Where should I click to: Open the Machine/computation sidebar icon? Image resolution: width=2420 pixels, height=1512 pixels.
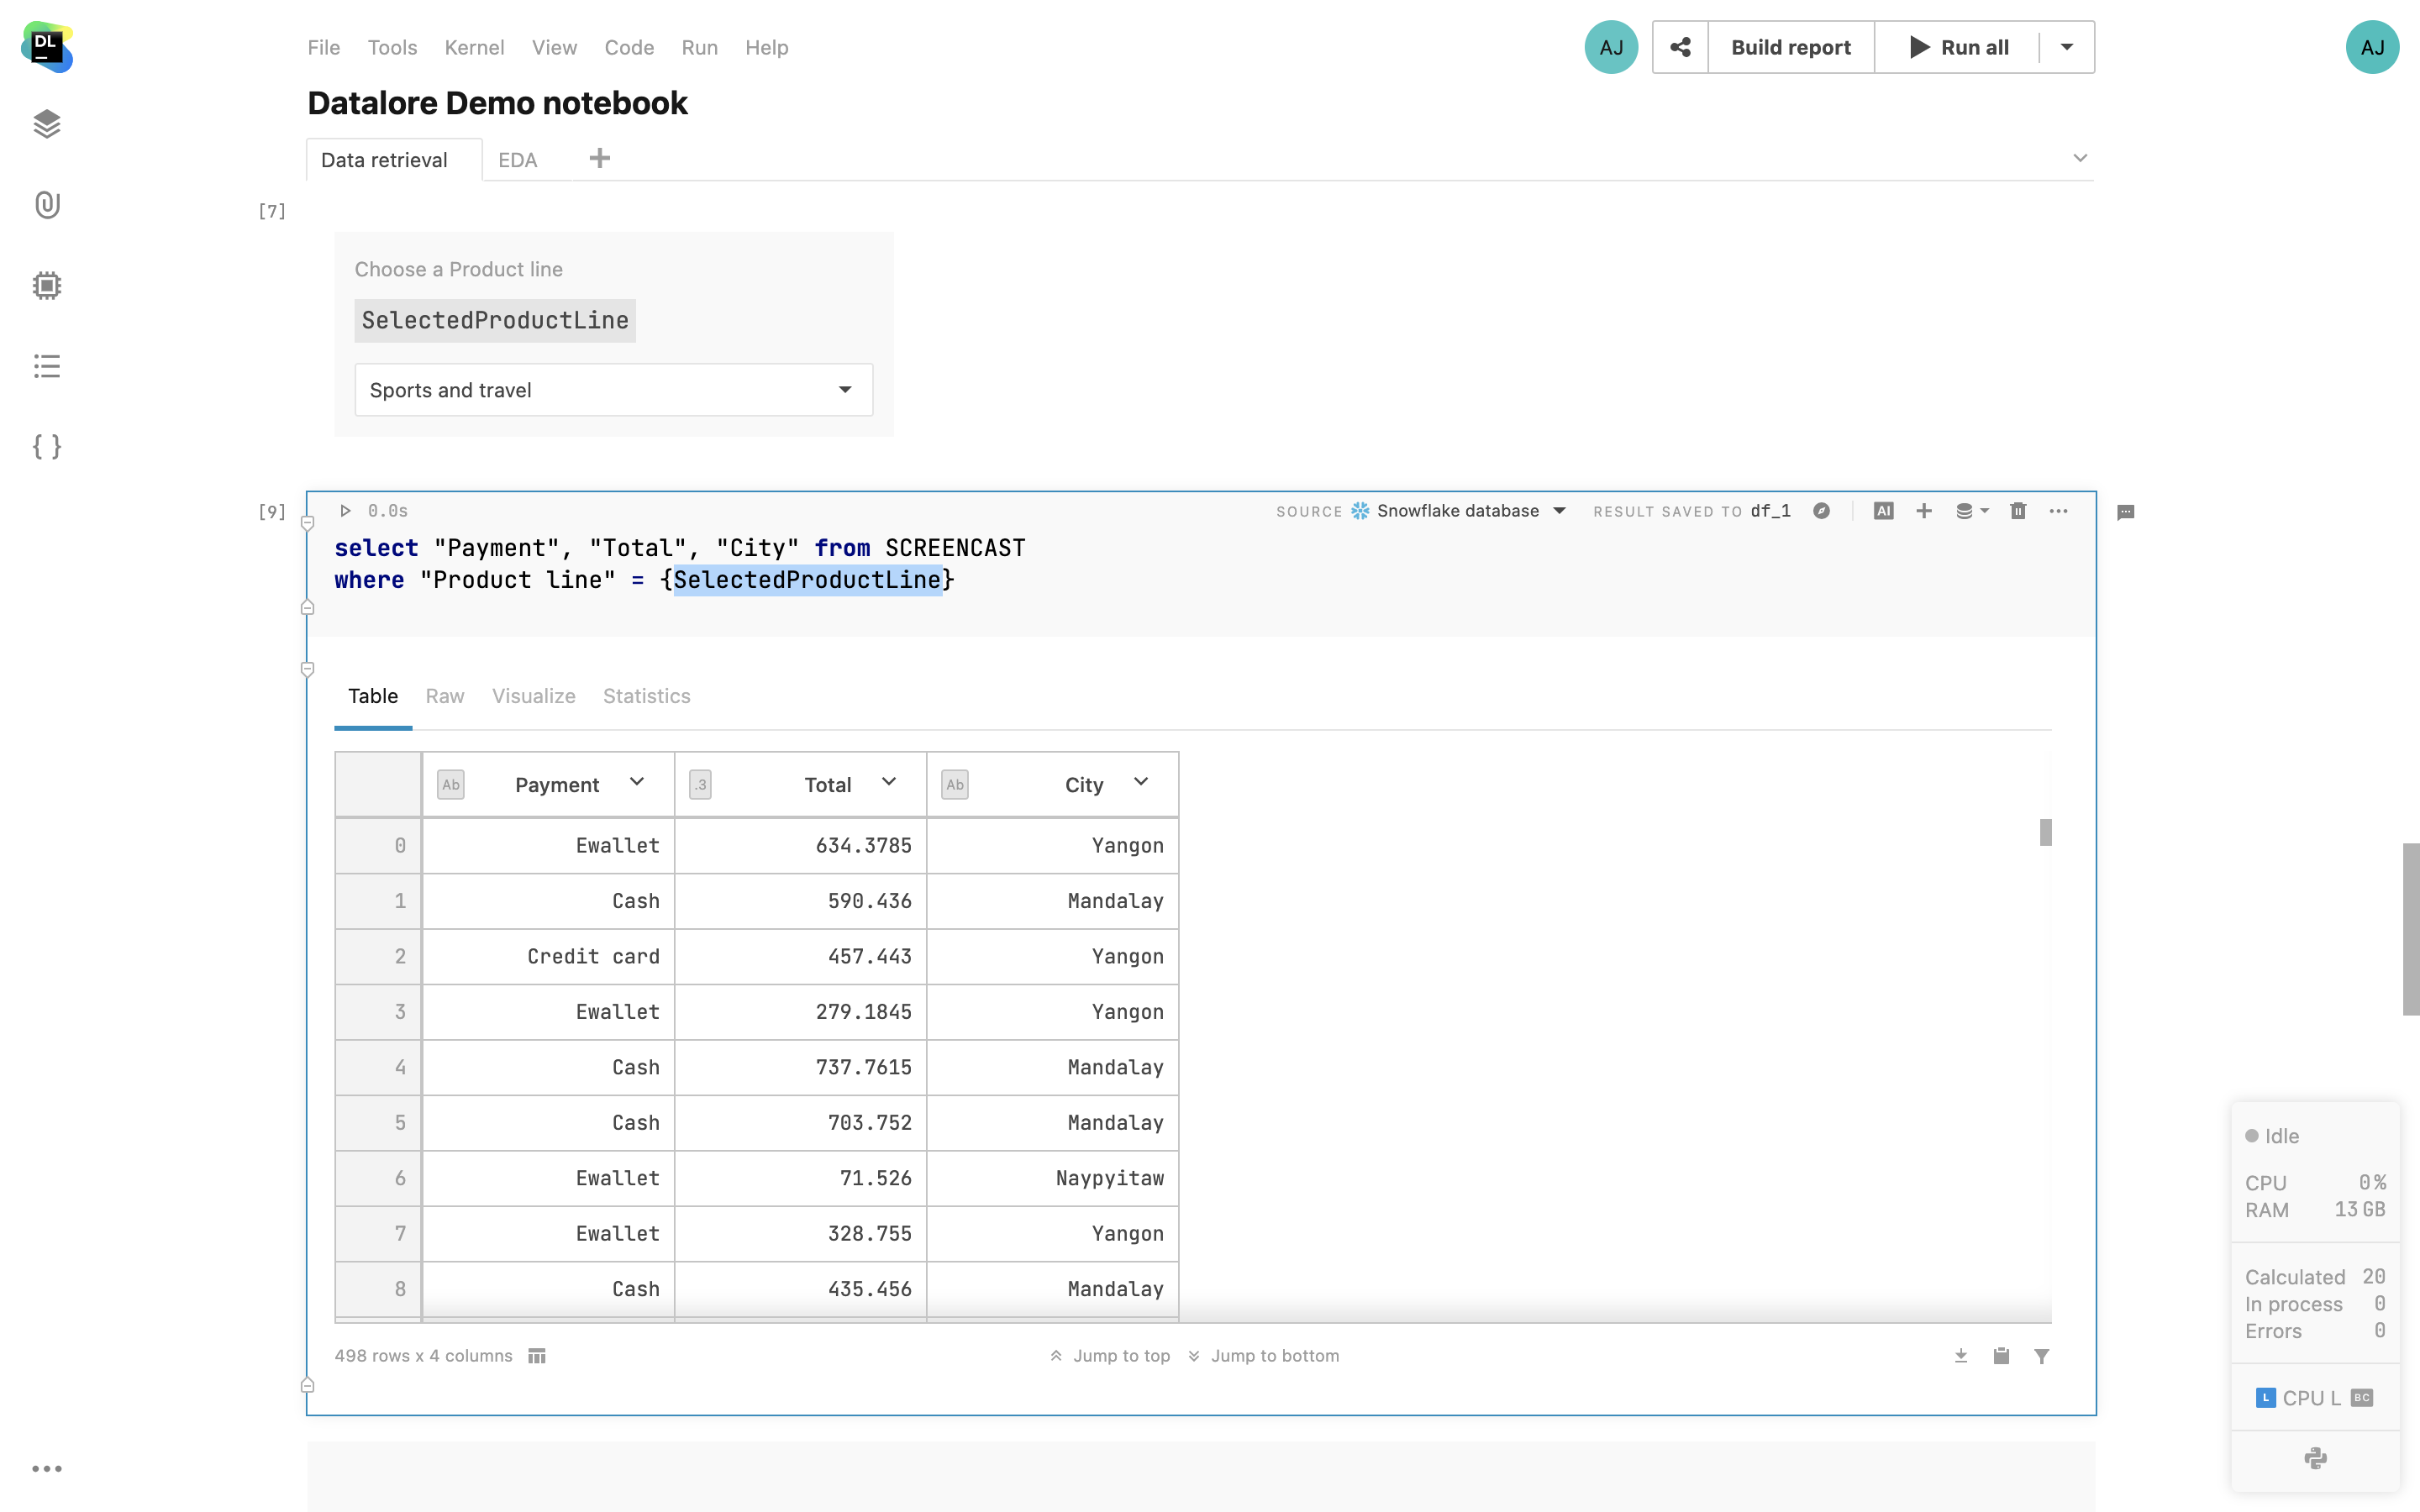pyautogui.click(x=47, y=286)
